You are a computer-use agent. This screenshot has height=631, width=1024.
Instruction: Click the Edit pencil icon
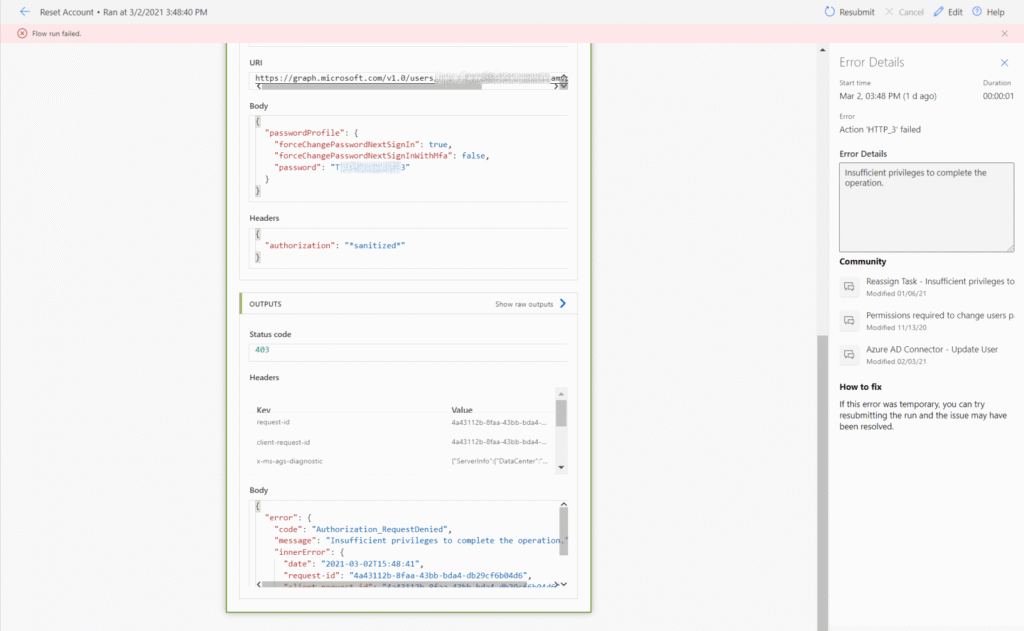pyautogui.click(x=938, y=12)
